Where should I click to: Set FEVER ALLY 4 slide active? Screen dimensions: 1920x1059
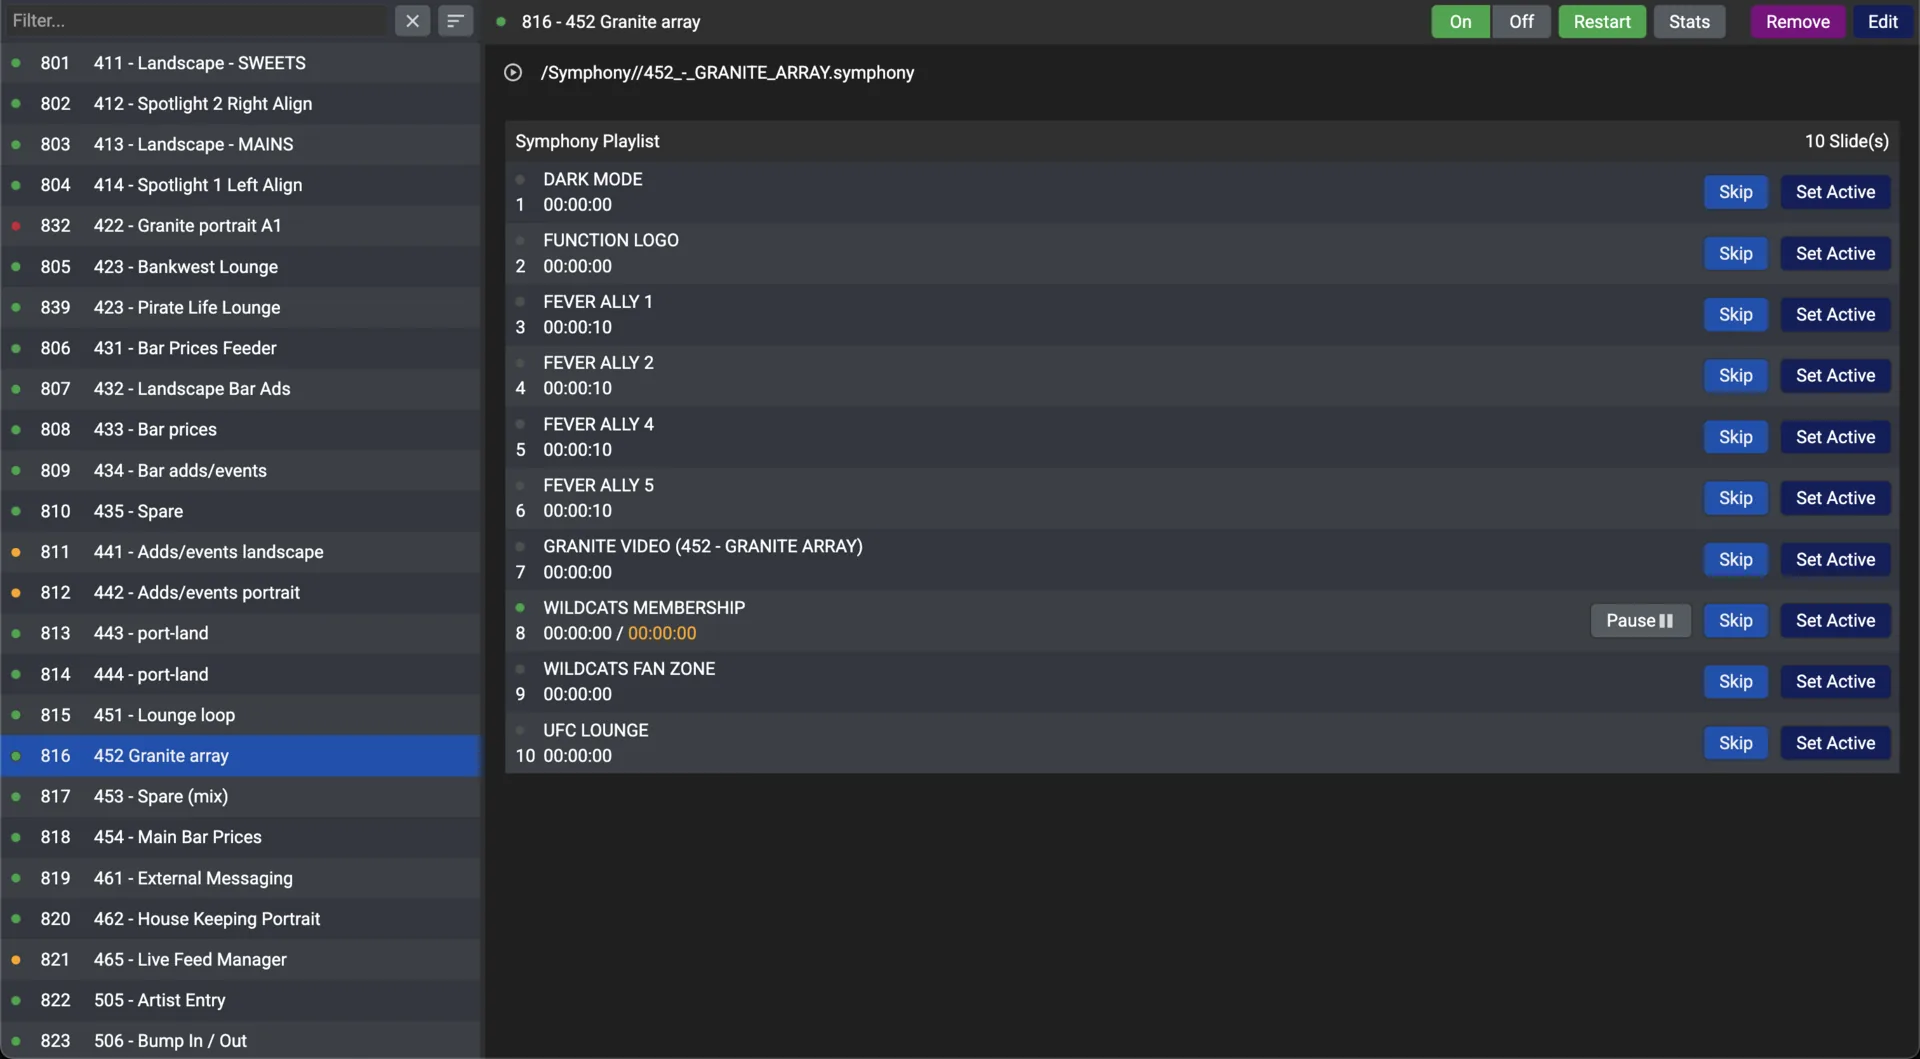[1835, 437]
